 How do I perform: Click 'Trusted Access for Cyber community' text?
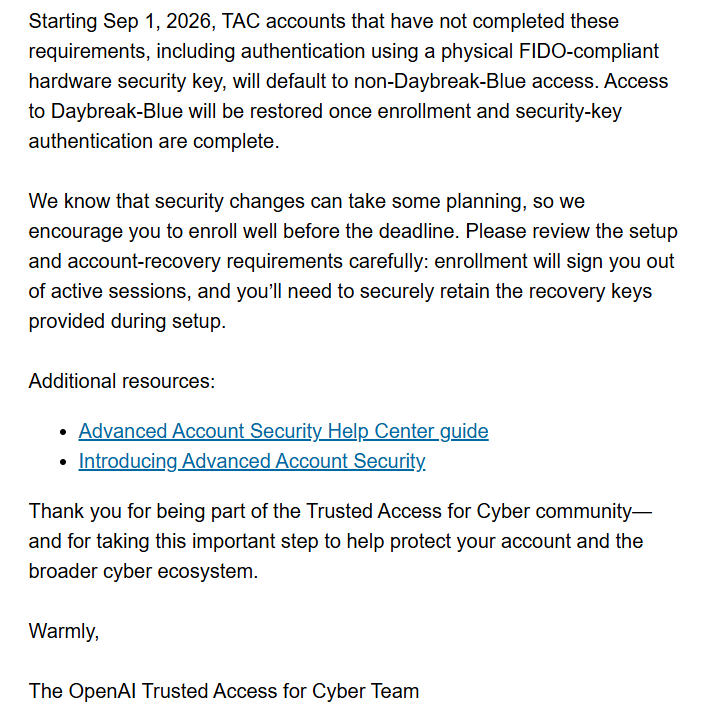coord(469,511)
